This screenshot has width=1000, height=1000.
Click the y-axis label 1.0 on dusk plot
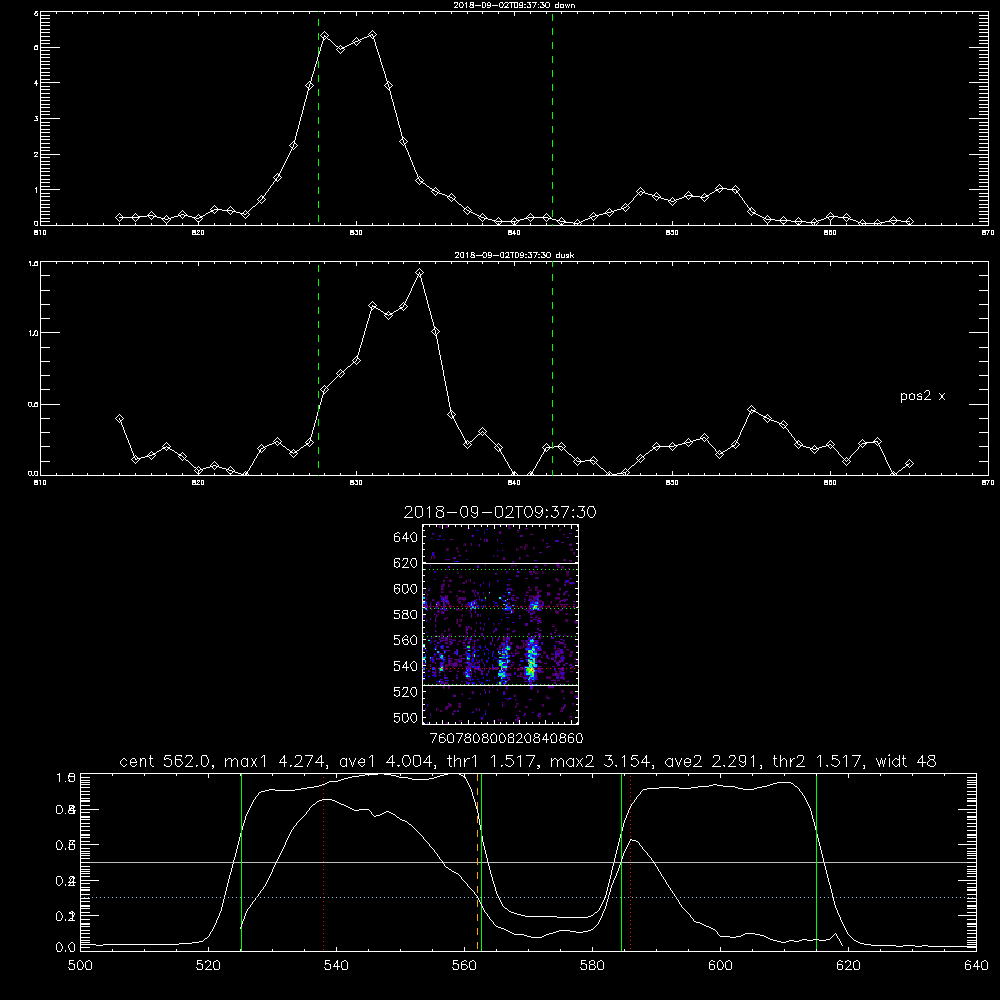point(34,333)
